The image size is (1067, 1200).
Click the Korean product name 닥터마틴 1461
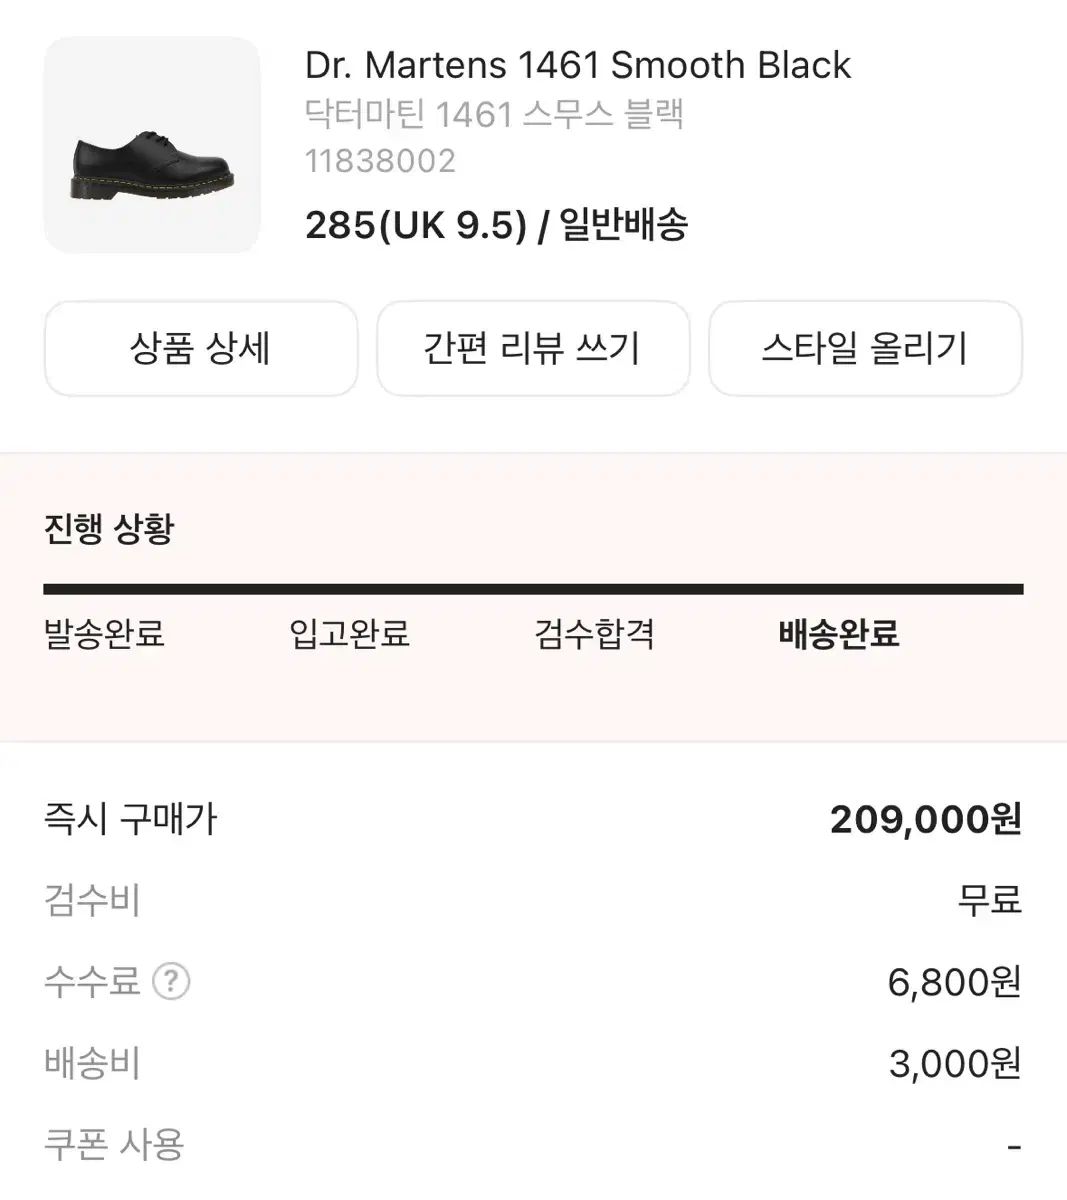(494, 115)
